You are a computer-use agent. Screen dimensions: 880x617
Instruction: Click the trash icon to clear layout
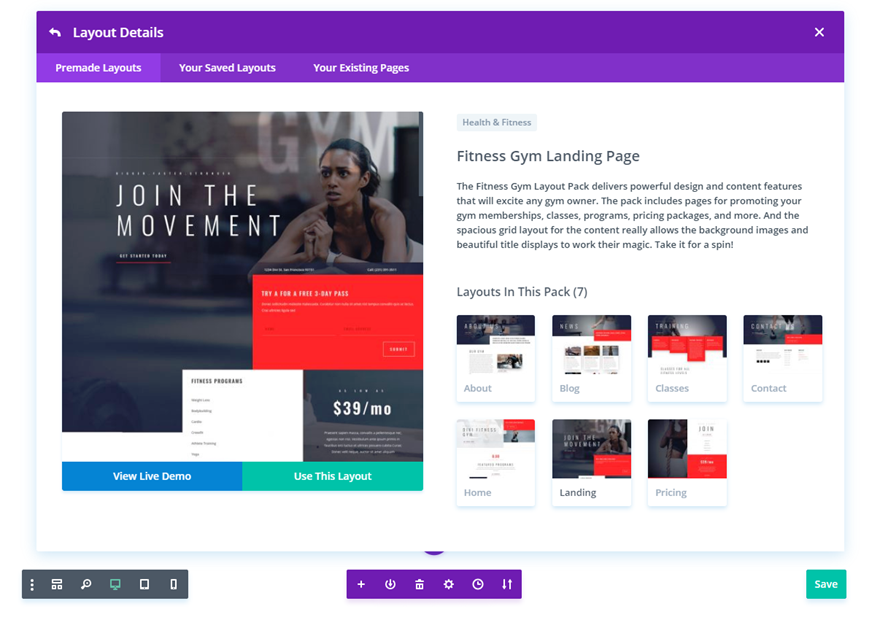pyautogui.click(x=419, y=584)
